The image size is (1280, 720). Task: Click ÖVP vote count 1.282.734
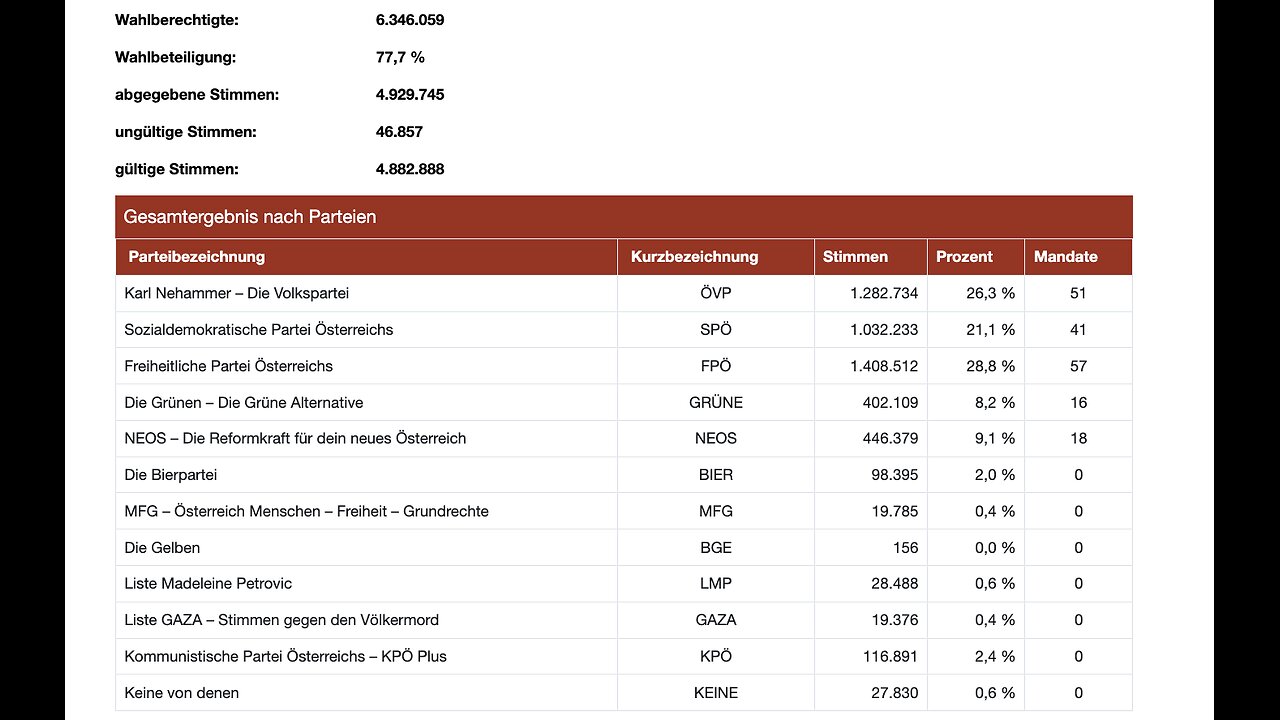pos(884,293)
